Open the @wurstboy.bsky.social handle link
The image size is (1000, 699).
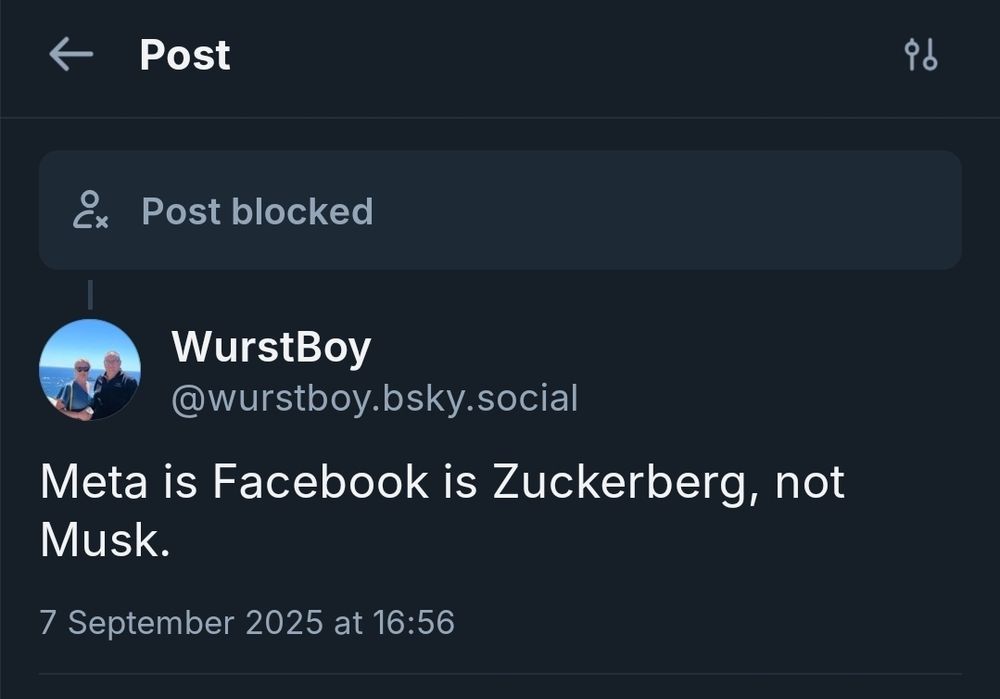pyautogui.click(x=374, y=398)
